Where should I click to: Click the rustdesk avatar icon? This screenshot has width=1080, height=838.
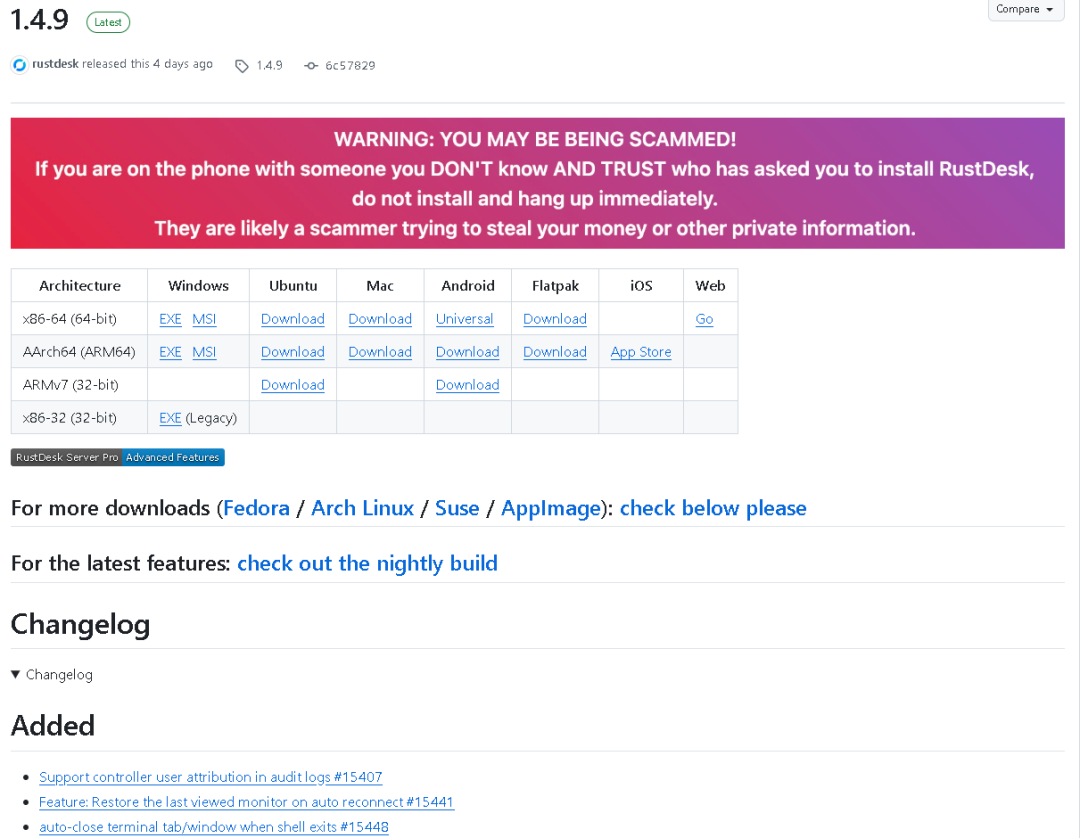19,65
